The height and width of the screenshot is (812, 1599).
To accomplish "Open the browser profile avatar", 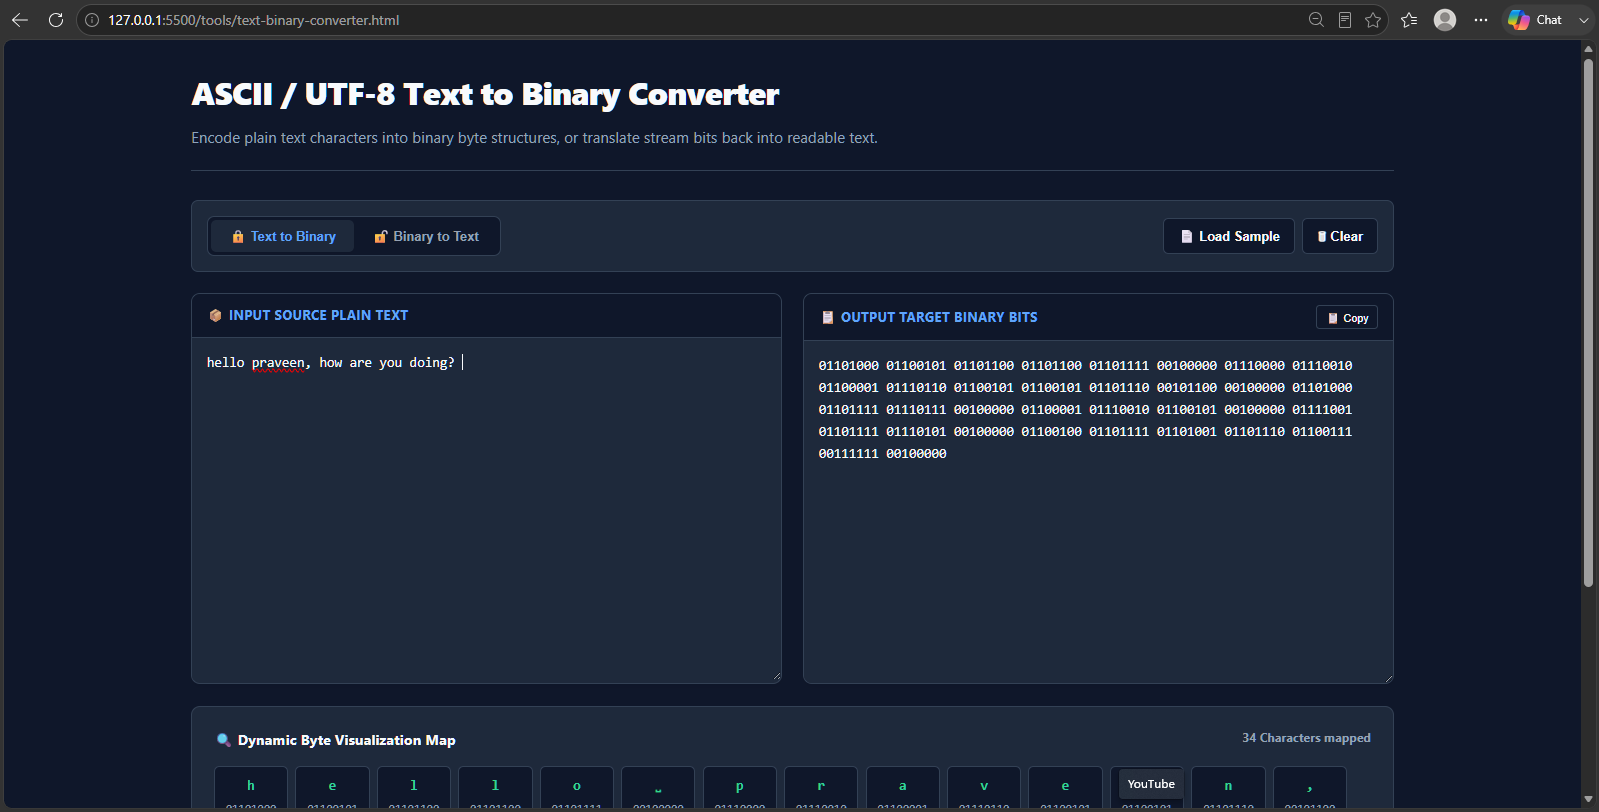I will pyautogui.click(x=1445, y=20).
